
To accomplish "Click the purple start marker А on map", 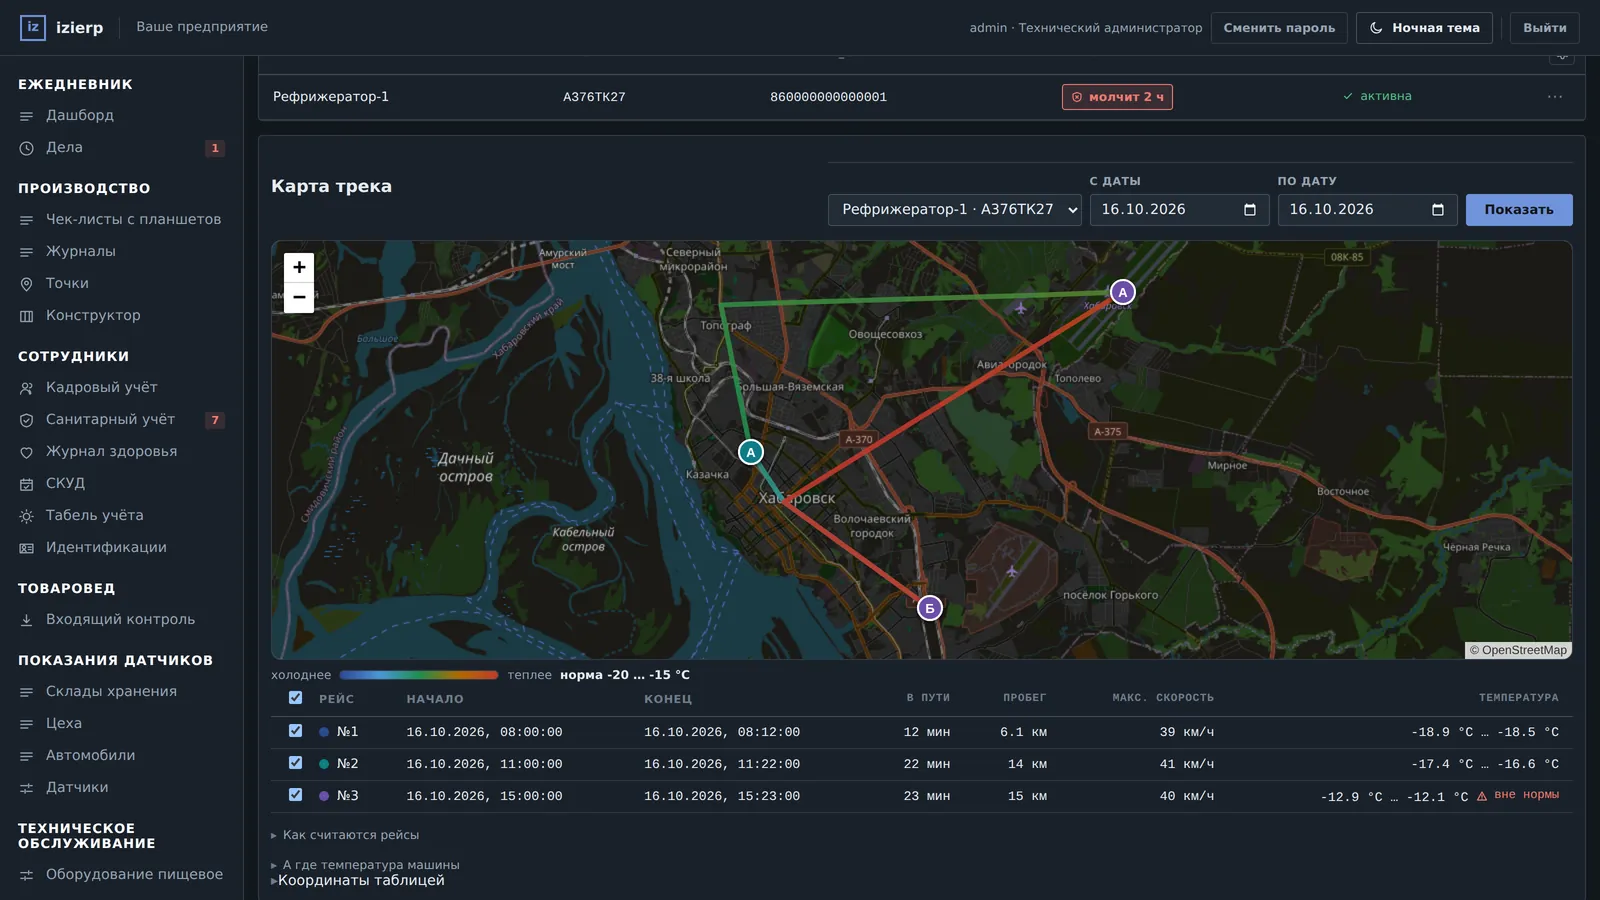I will tap(1123, 292).
